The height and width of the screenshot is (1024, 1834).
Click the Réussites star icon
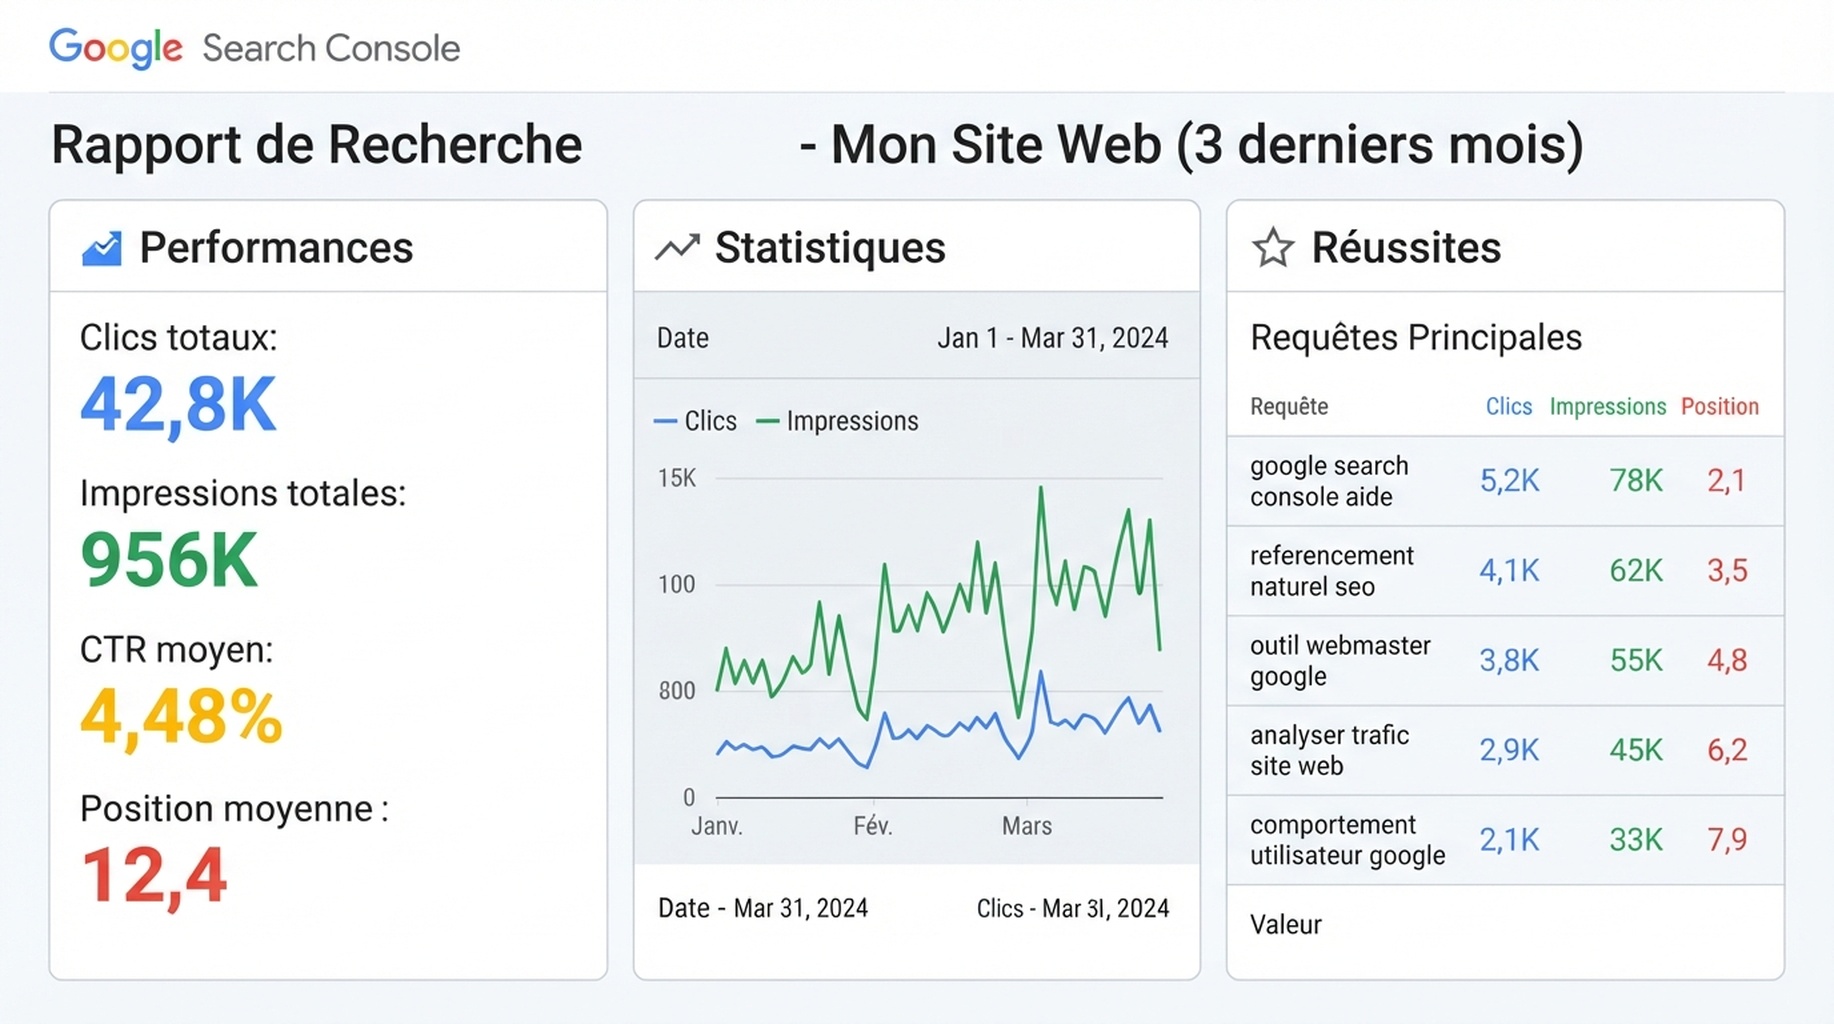1273,247
